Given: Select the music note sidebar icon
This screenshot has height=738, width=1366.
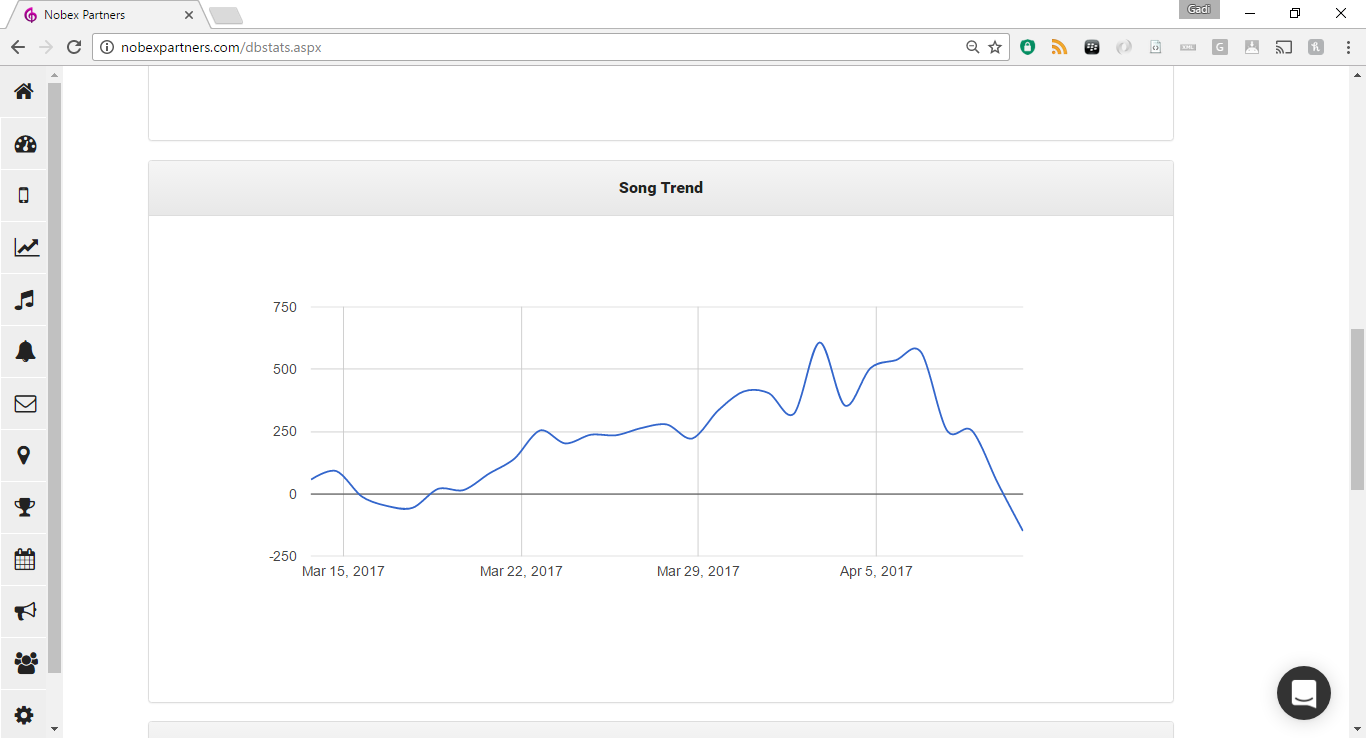Looking at the screenshot, I should (x=25, y=300).
